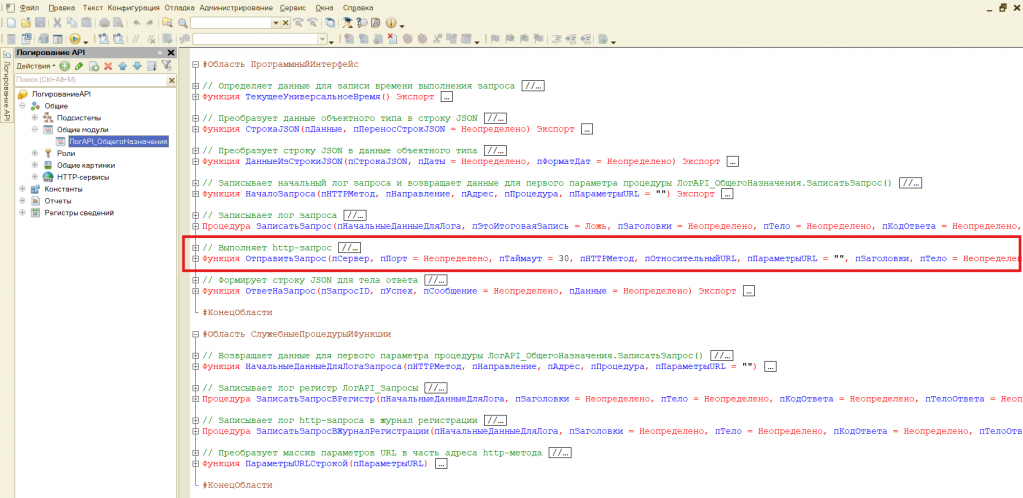Click the function name ЗаписатьЗапросВРегистр

(x=317, y=399)
